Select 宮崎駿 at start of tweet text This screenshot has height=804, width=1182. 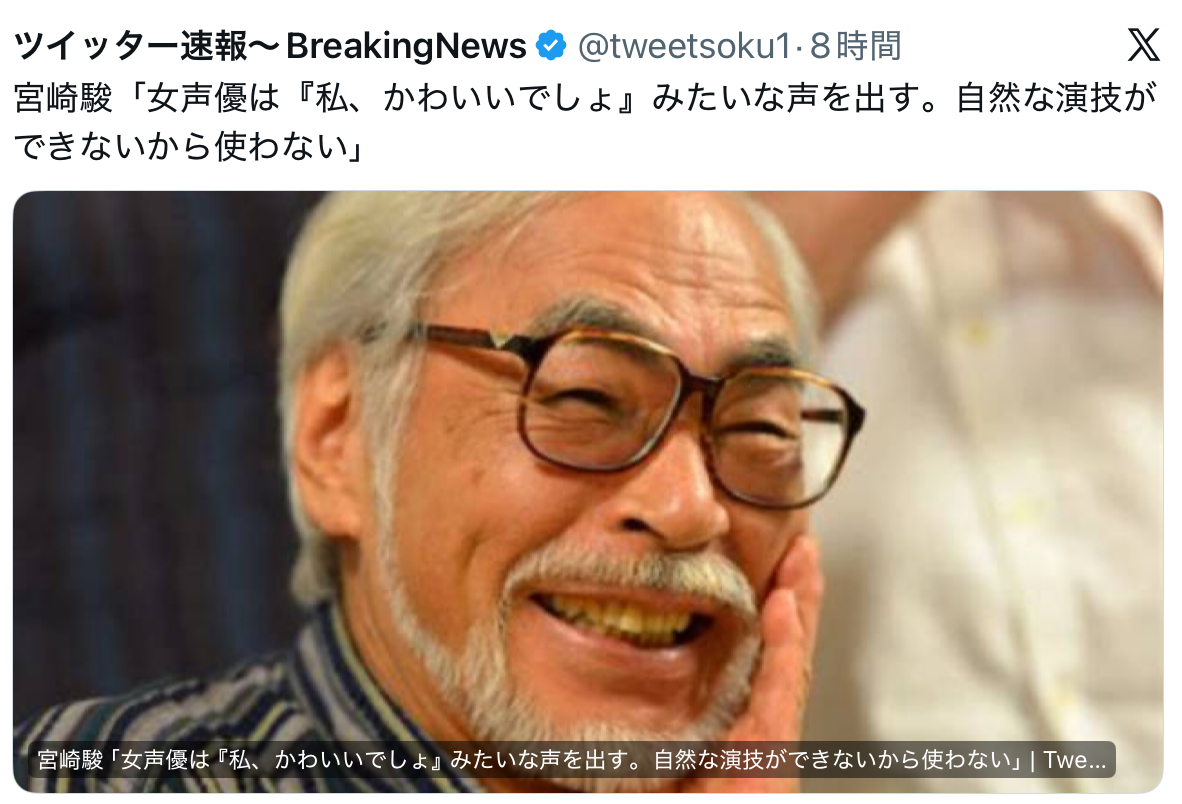pyautogui.click(x=63, y=99)
